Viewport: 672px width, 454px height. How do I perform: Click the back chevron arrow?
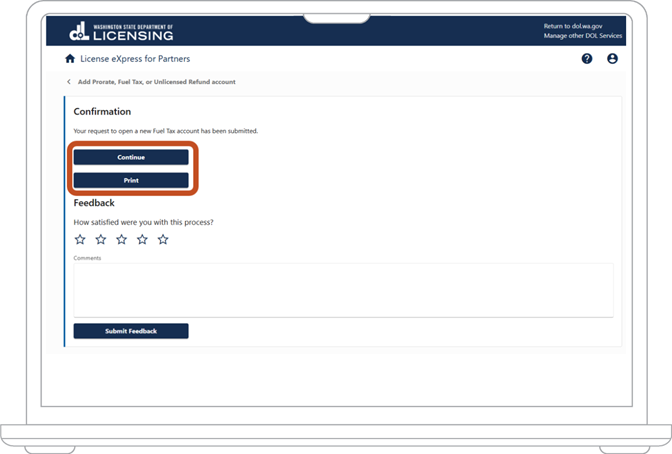69,81
